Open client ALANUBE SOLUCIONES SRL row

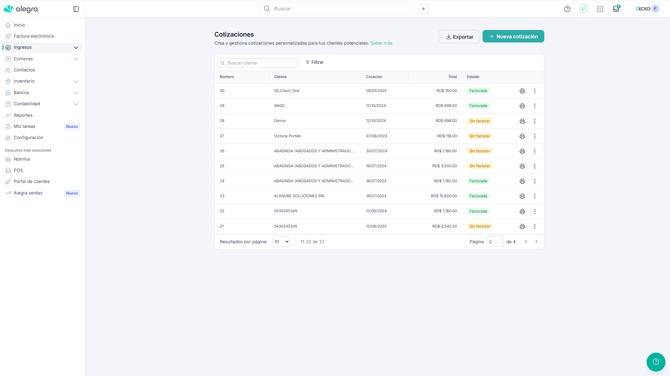point(299,196)
